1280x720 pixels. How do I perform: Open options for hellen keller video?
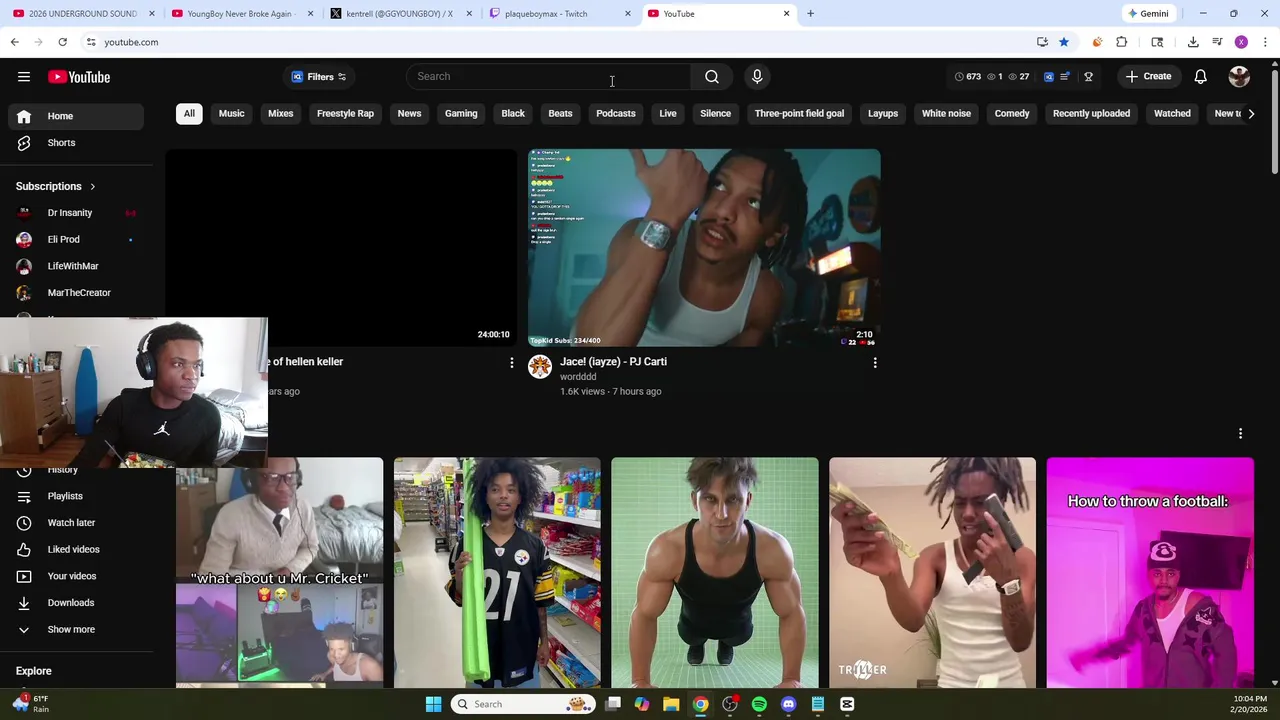tap(511, 363)
